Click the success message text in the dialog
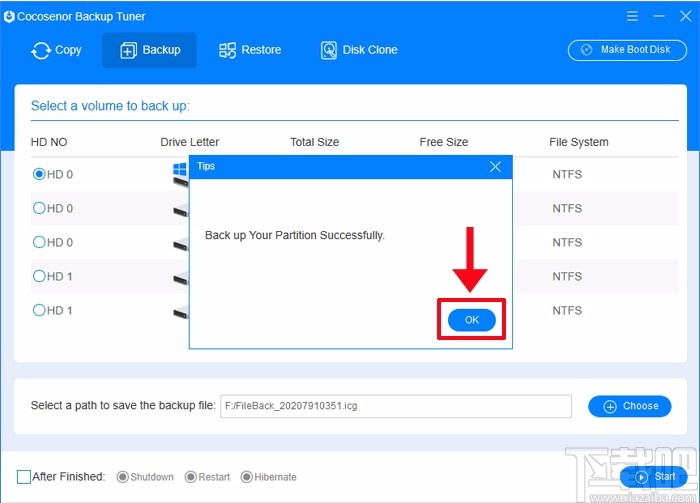Viewport: 700px width, 503px height. [x=295, y=235]
